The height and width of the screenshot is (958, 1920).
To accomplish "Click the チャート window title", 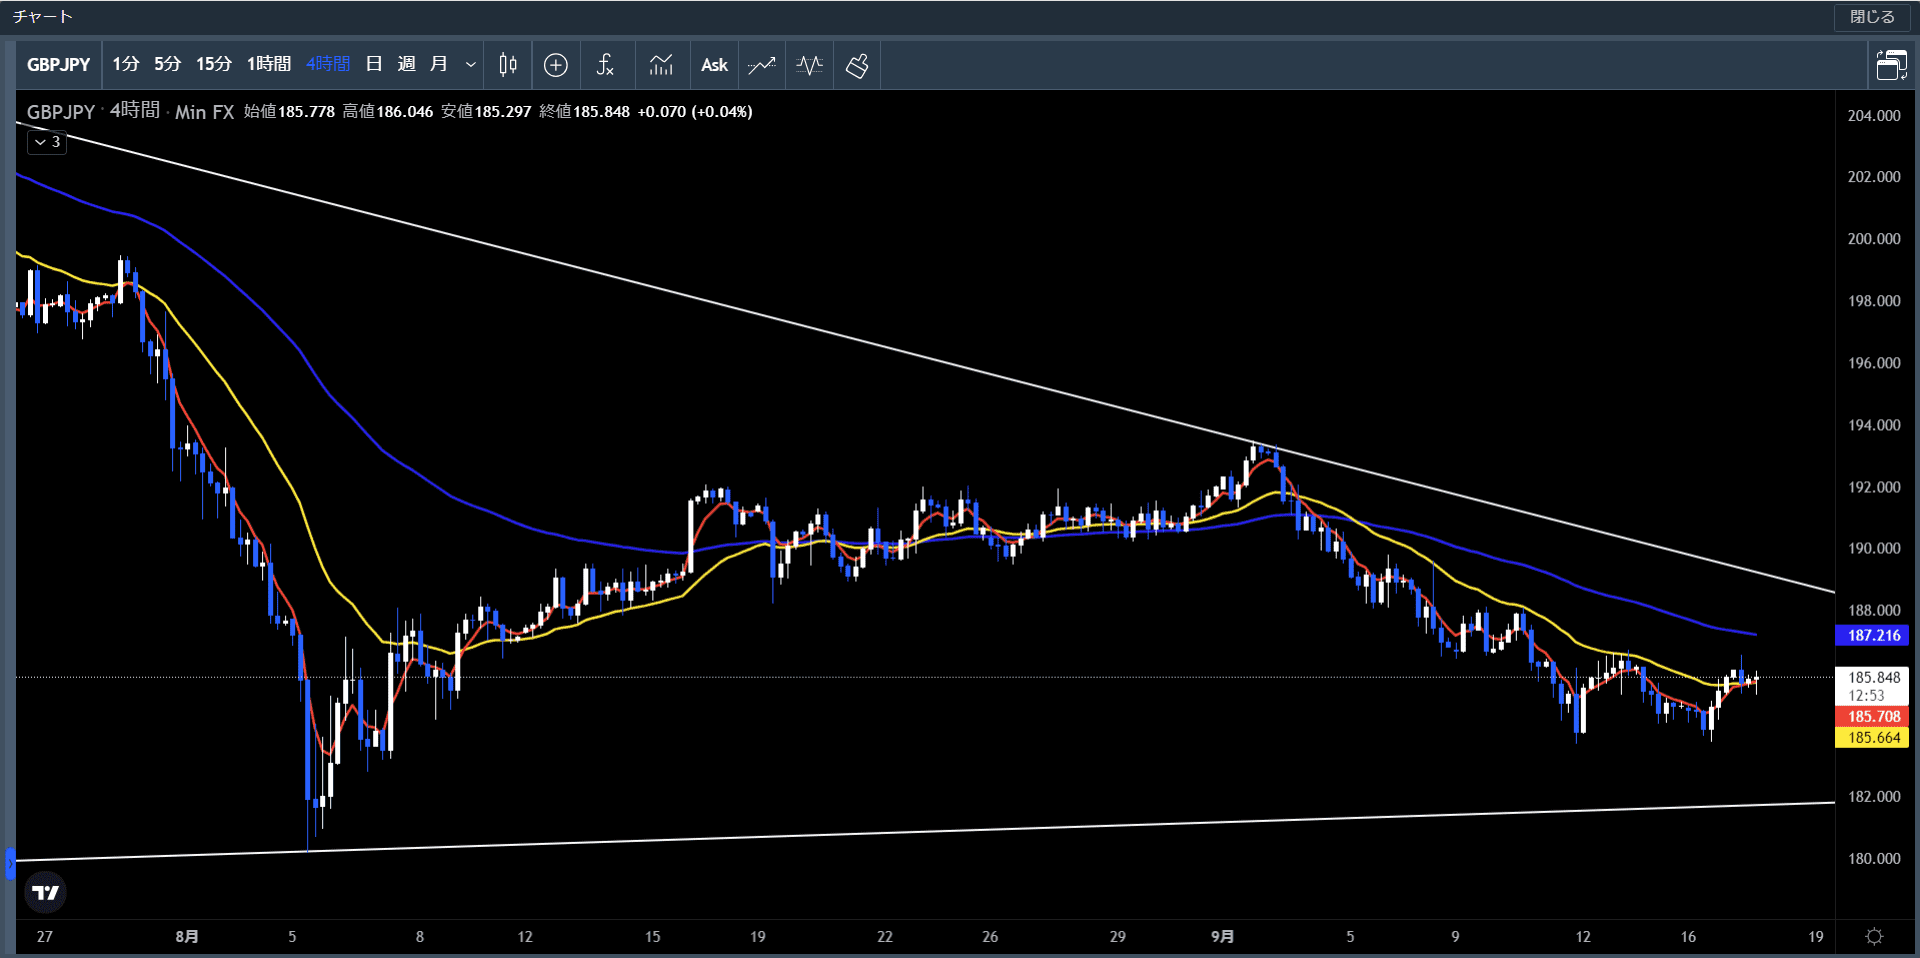I will tap(42, 17).
